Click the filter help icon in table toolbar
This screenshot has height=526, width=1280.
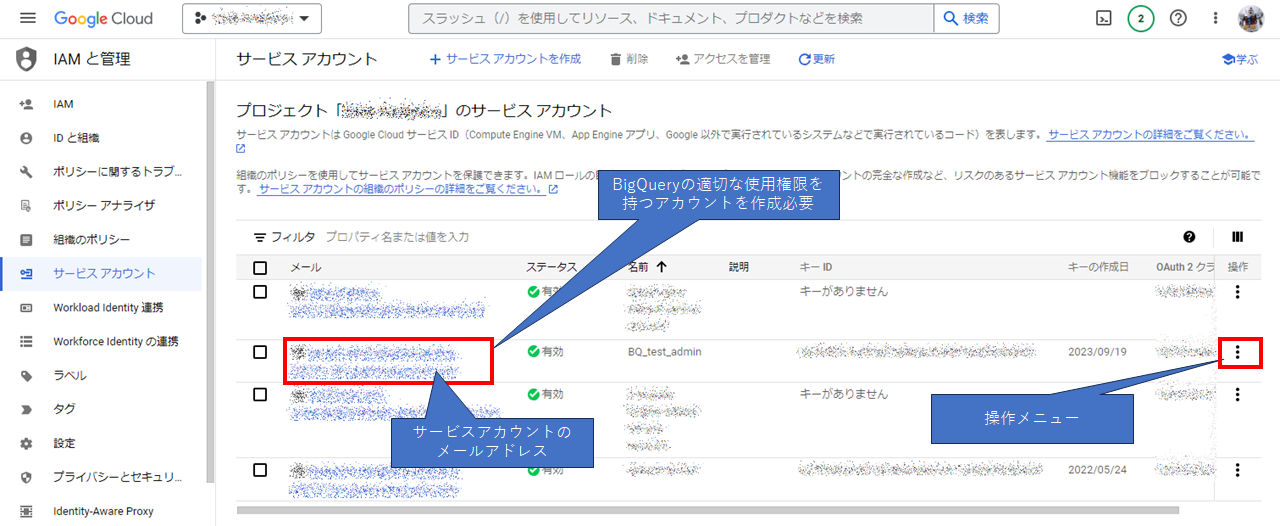1189,237
